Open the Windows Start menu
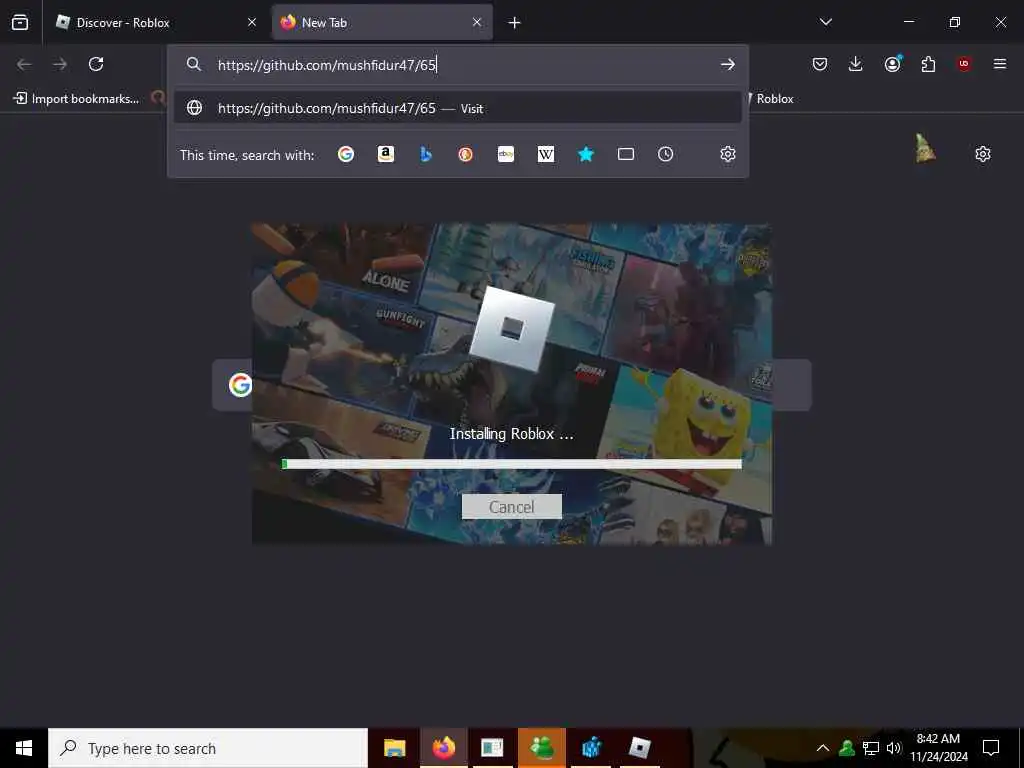 pos(24,748)
